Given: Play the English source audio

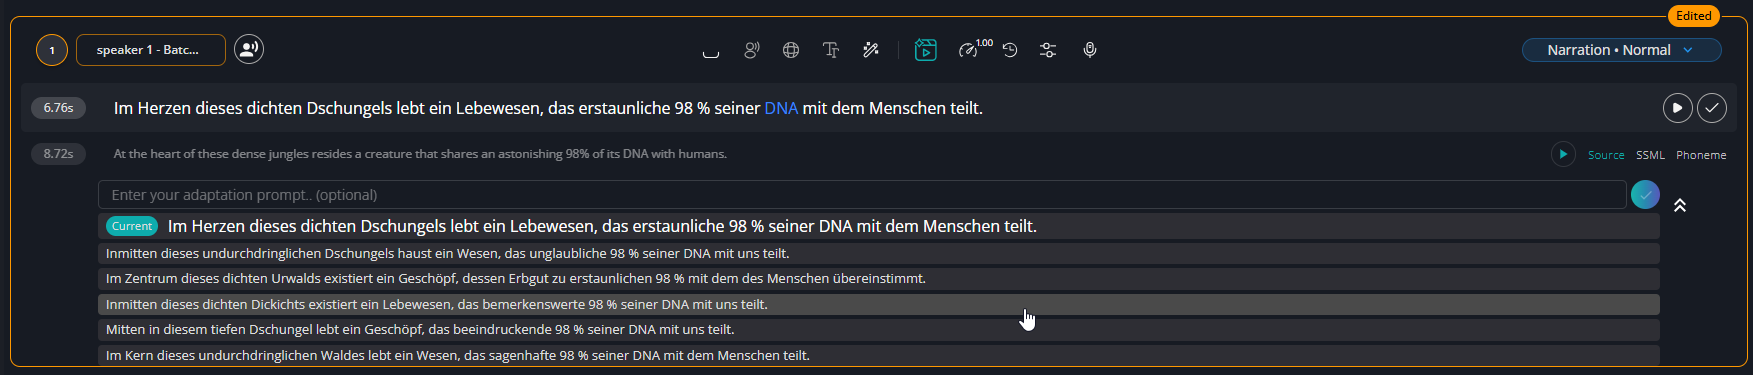Looking at the screenshot, I should pyautogui.click(x=1563, y=154).
